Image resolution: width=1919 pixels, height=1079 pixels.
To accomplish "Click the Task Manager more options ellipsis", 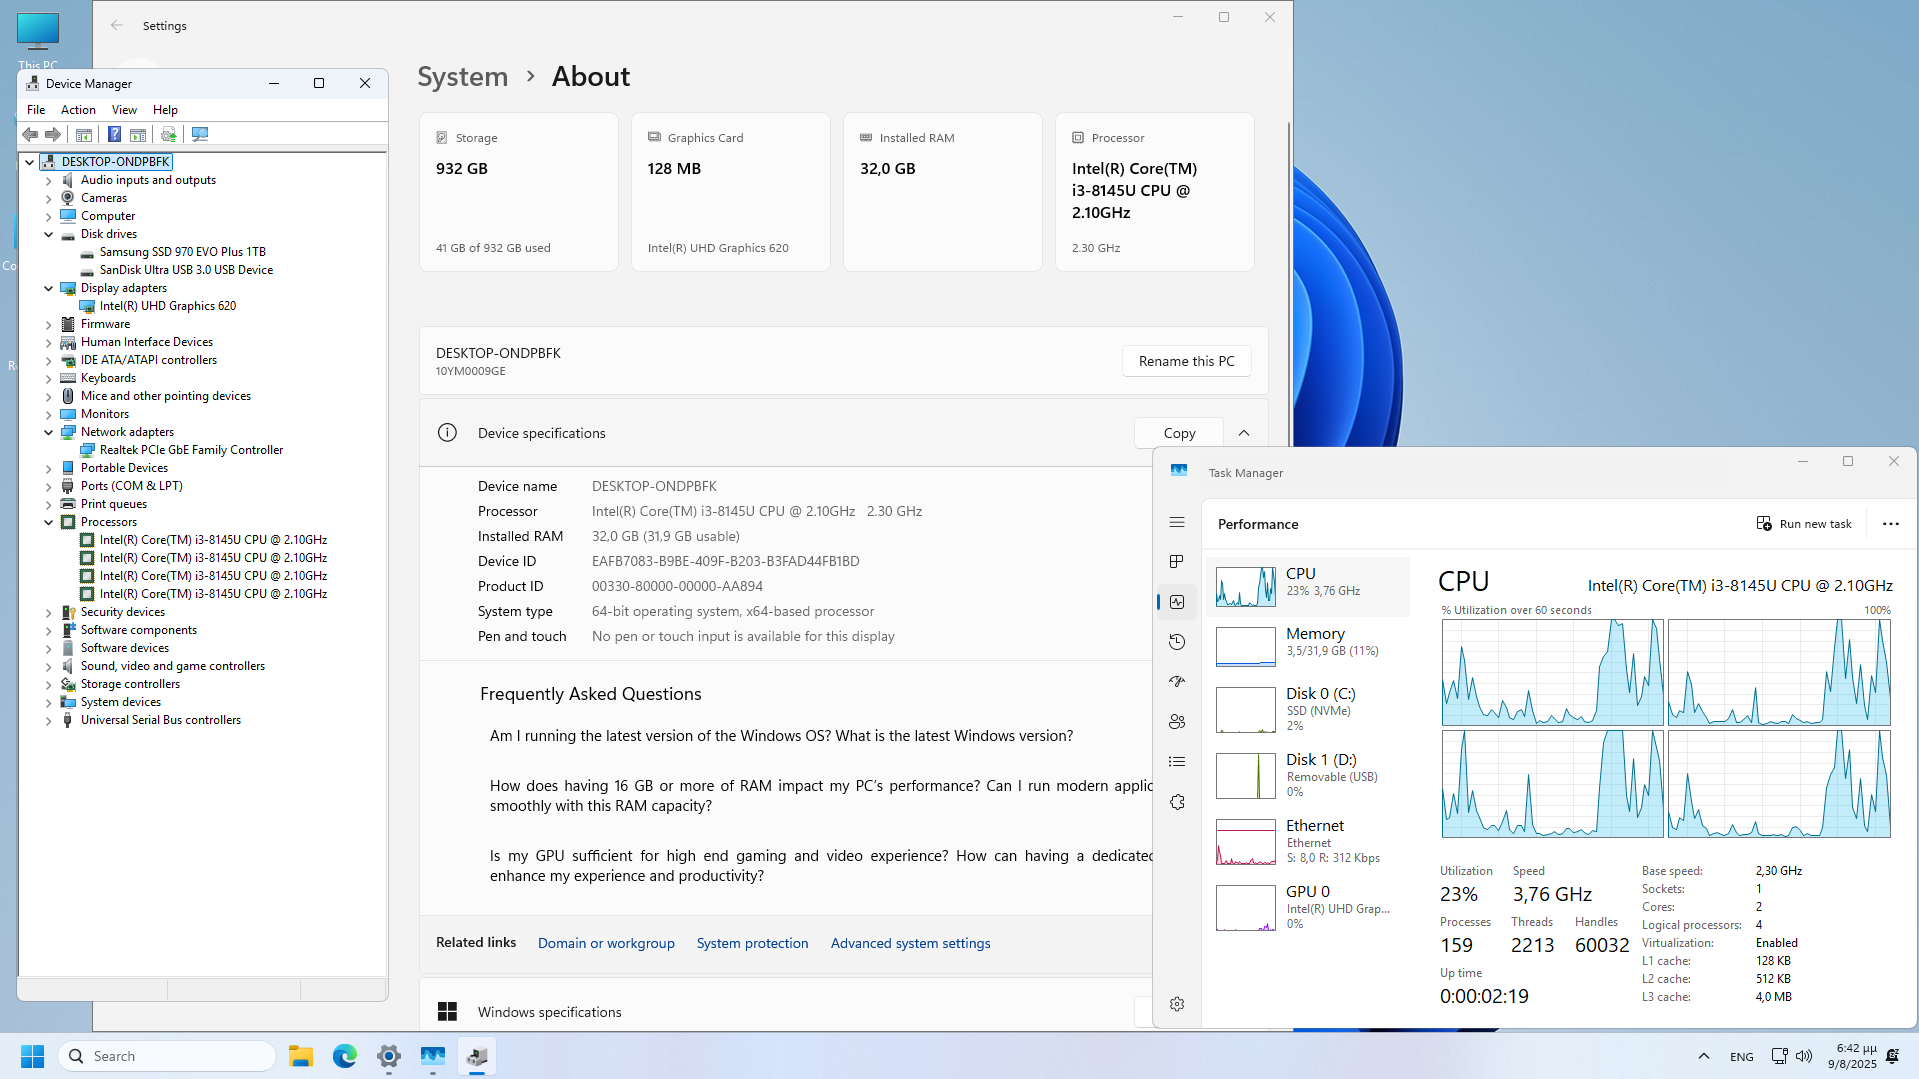I will [x=1890, y=524].
